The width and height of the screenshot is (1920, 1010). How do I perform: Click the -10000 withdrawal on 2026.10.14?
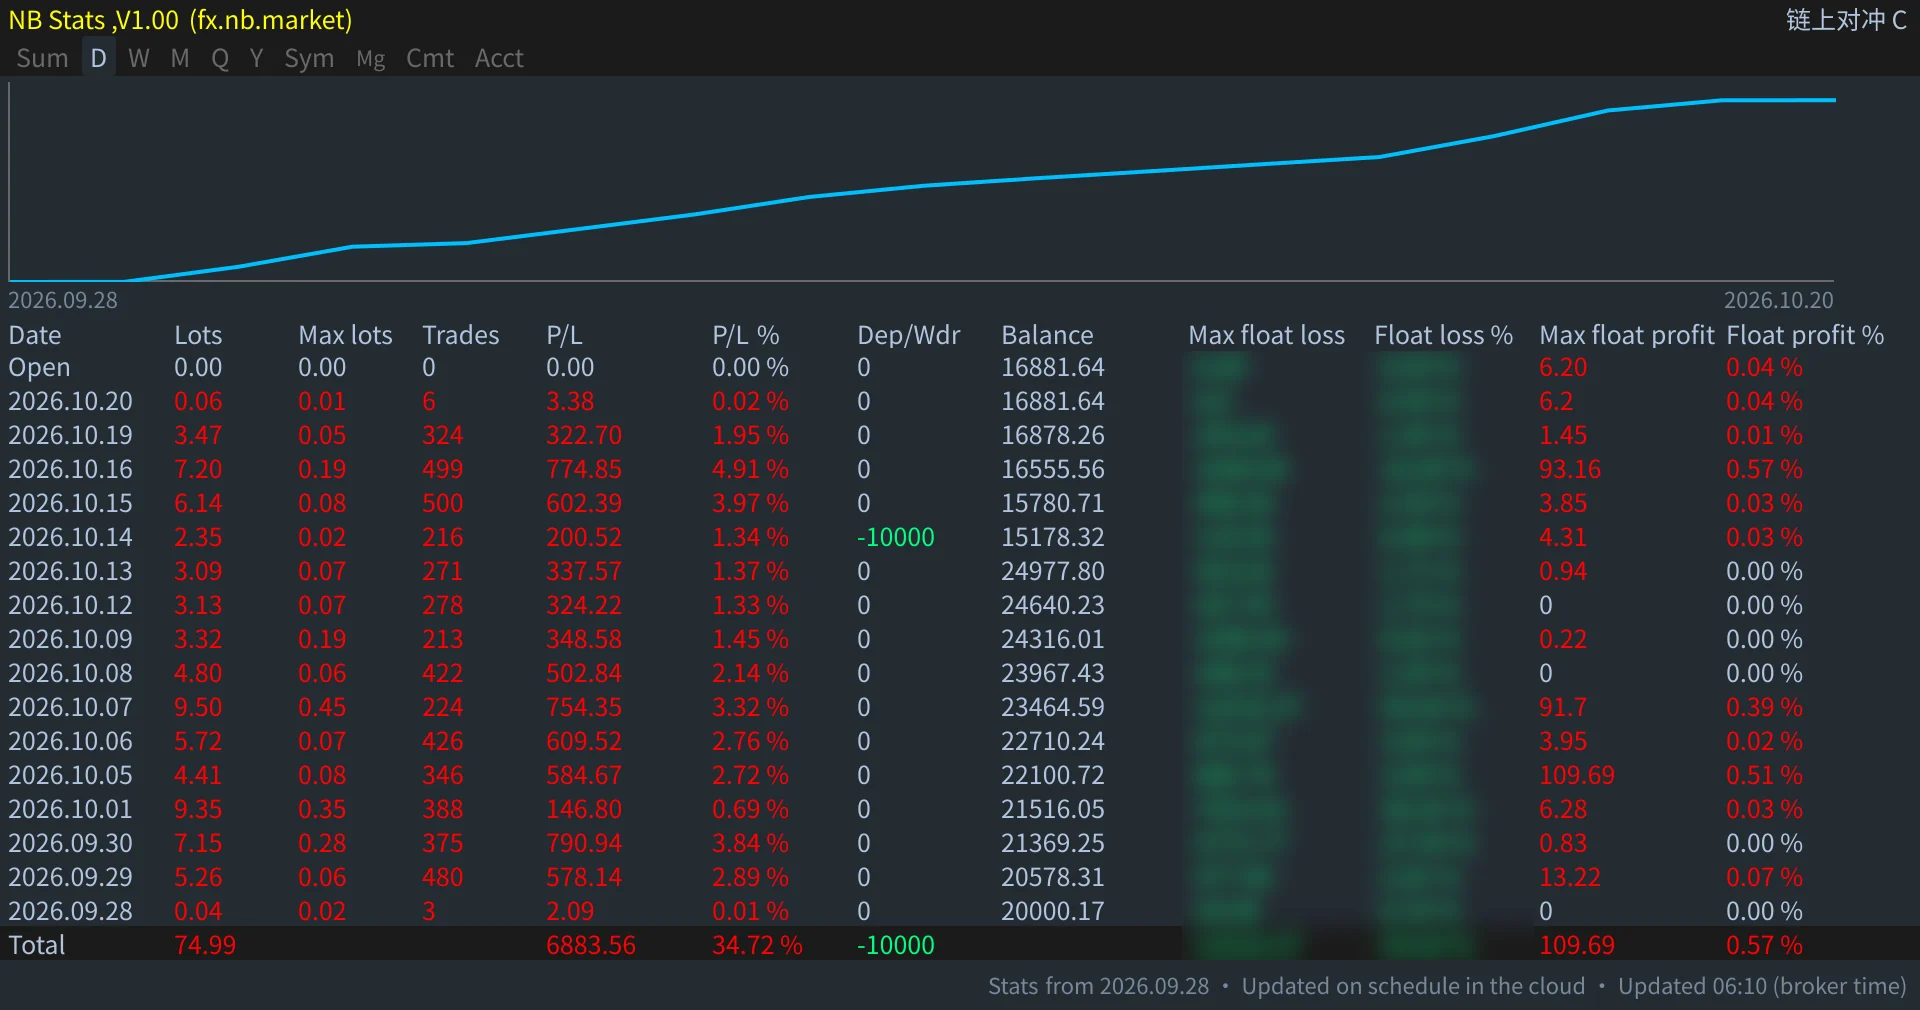pyautogui.click(x=895, y=537)
